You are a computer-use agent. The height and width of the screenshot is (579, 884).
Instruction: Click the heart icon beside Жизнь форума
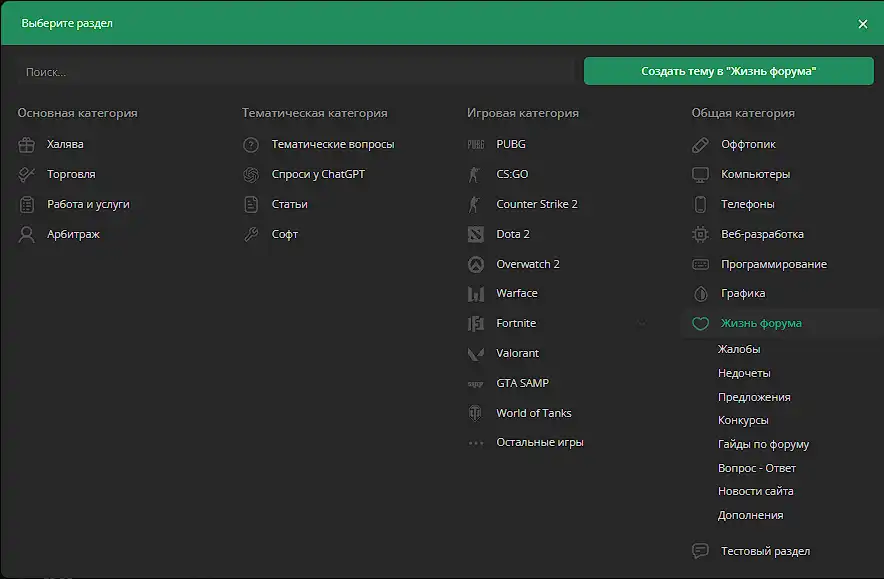tap(700, 324)
